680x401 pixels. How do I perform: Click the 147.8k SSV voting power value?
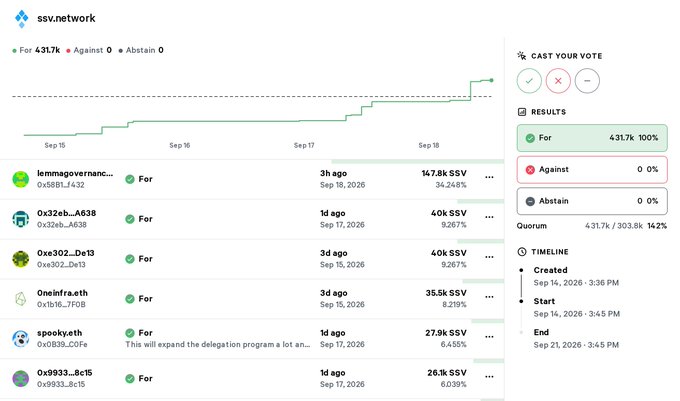444,173
